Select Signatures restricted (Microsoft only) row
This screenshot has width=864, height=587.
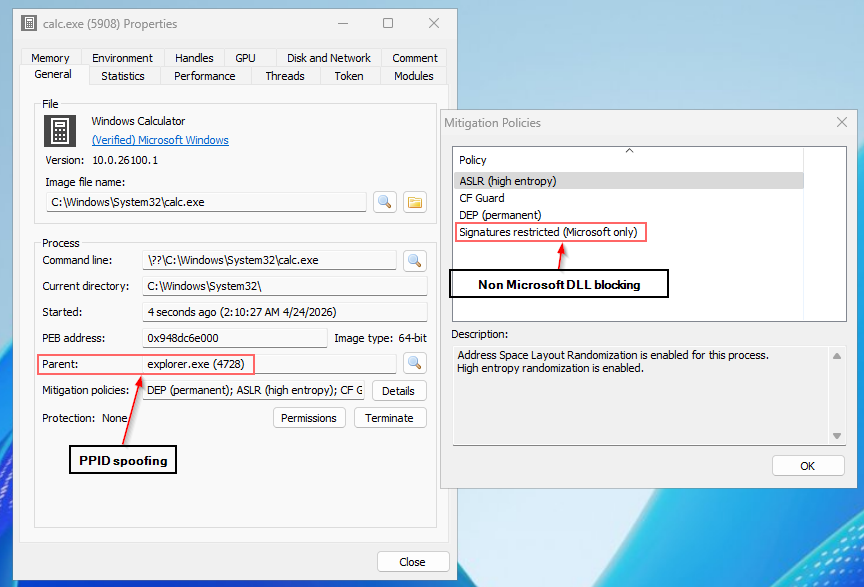point(629,232)
